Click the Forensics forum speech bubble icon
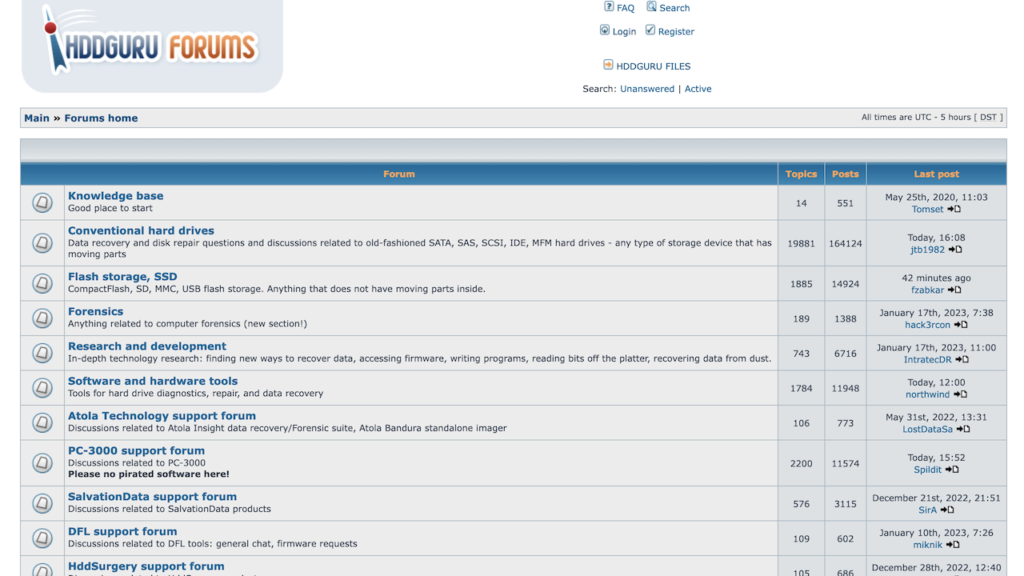Viewport: 1024px width, 576px height. click(x=41, y=317)
